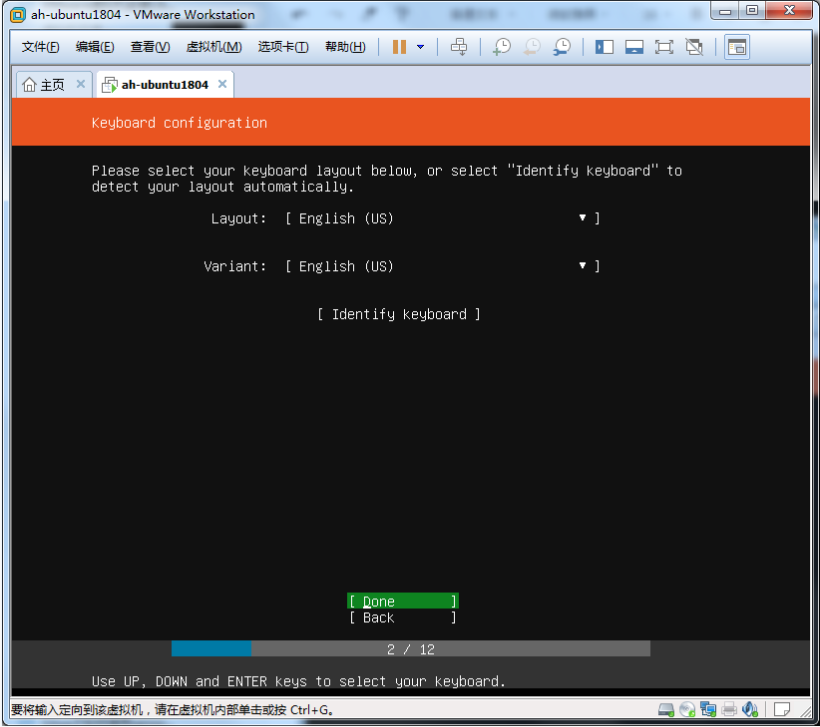Open the power options dropdown arrow

point(420,47)
